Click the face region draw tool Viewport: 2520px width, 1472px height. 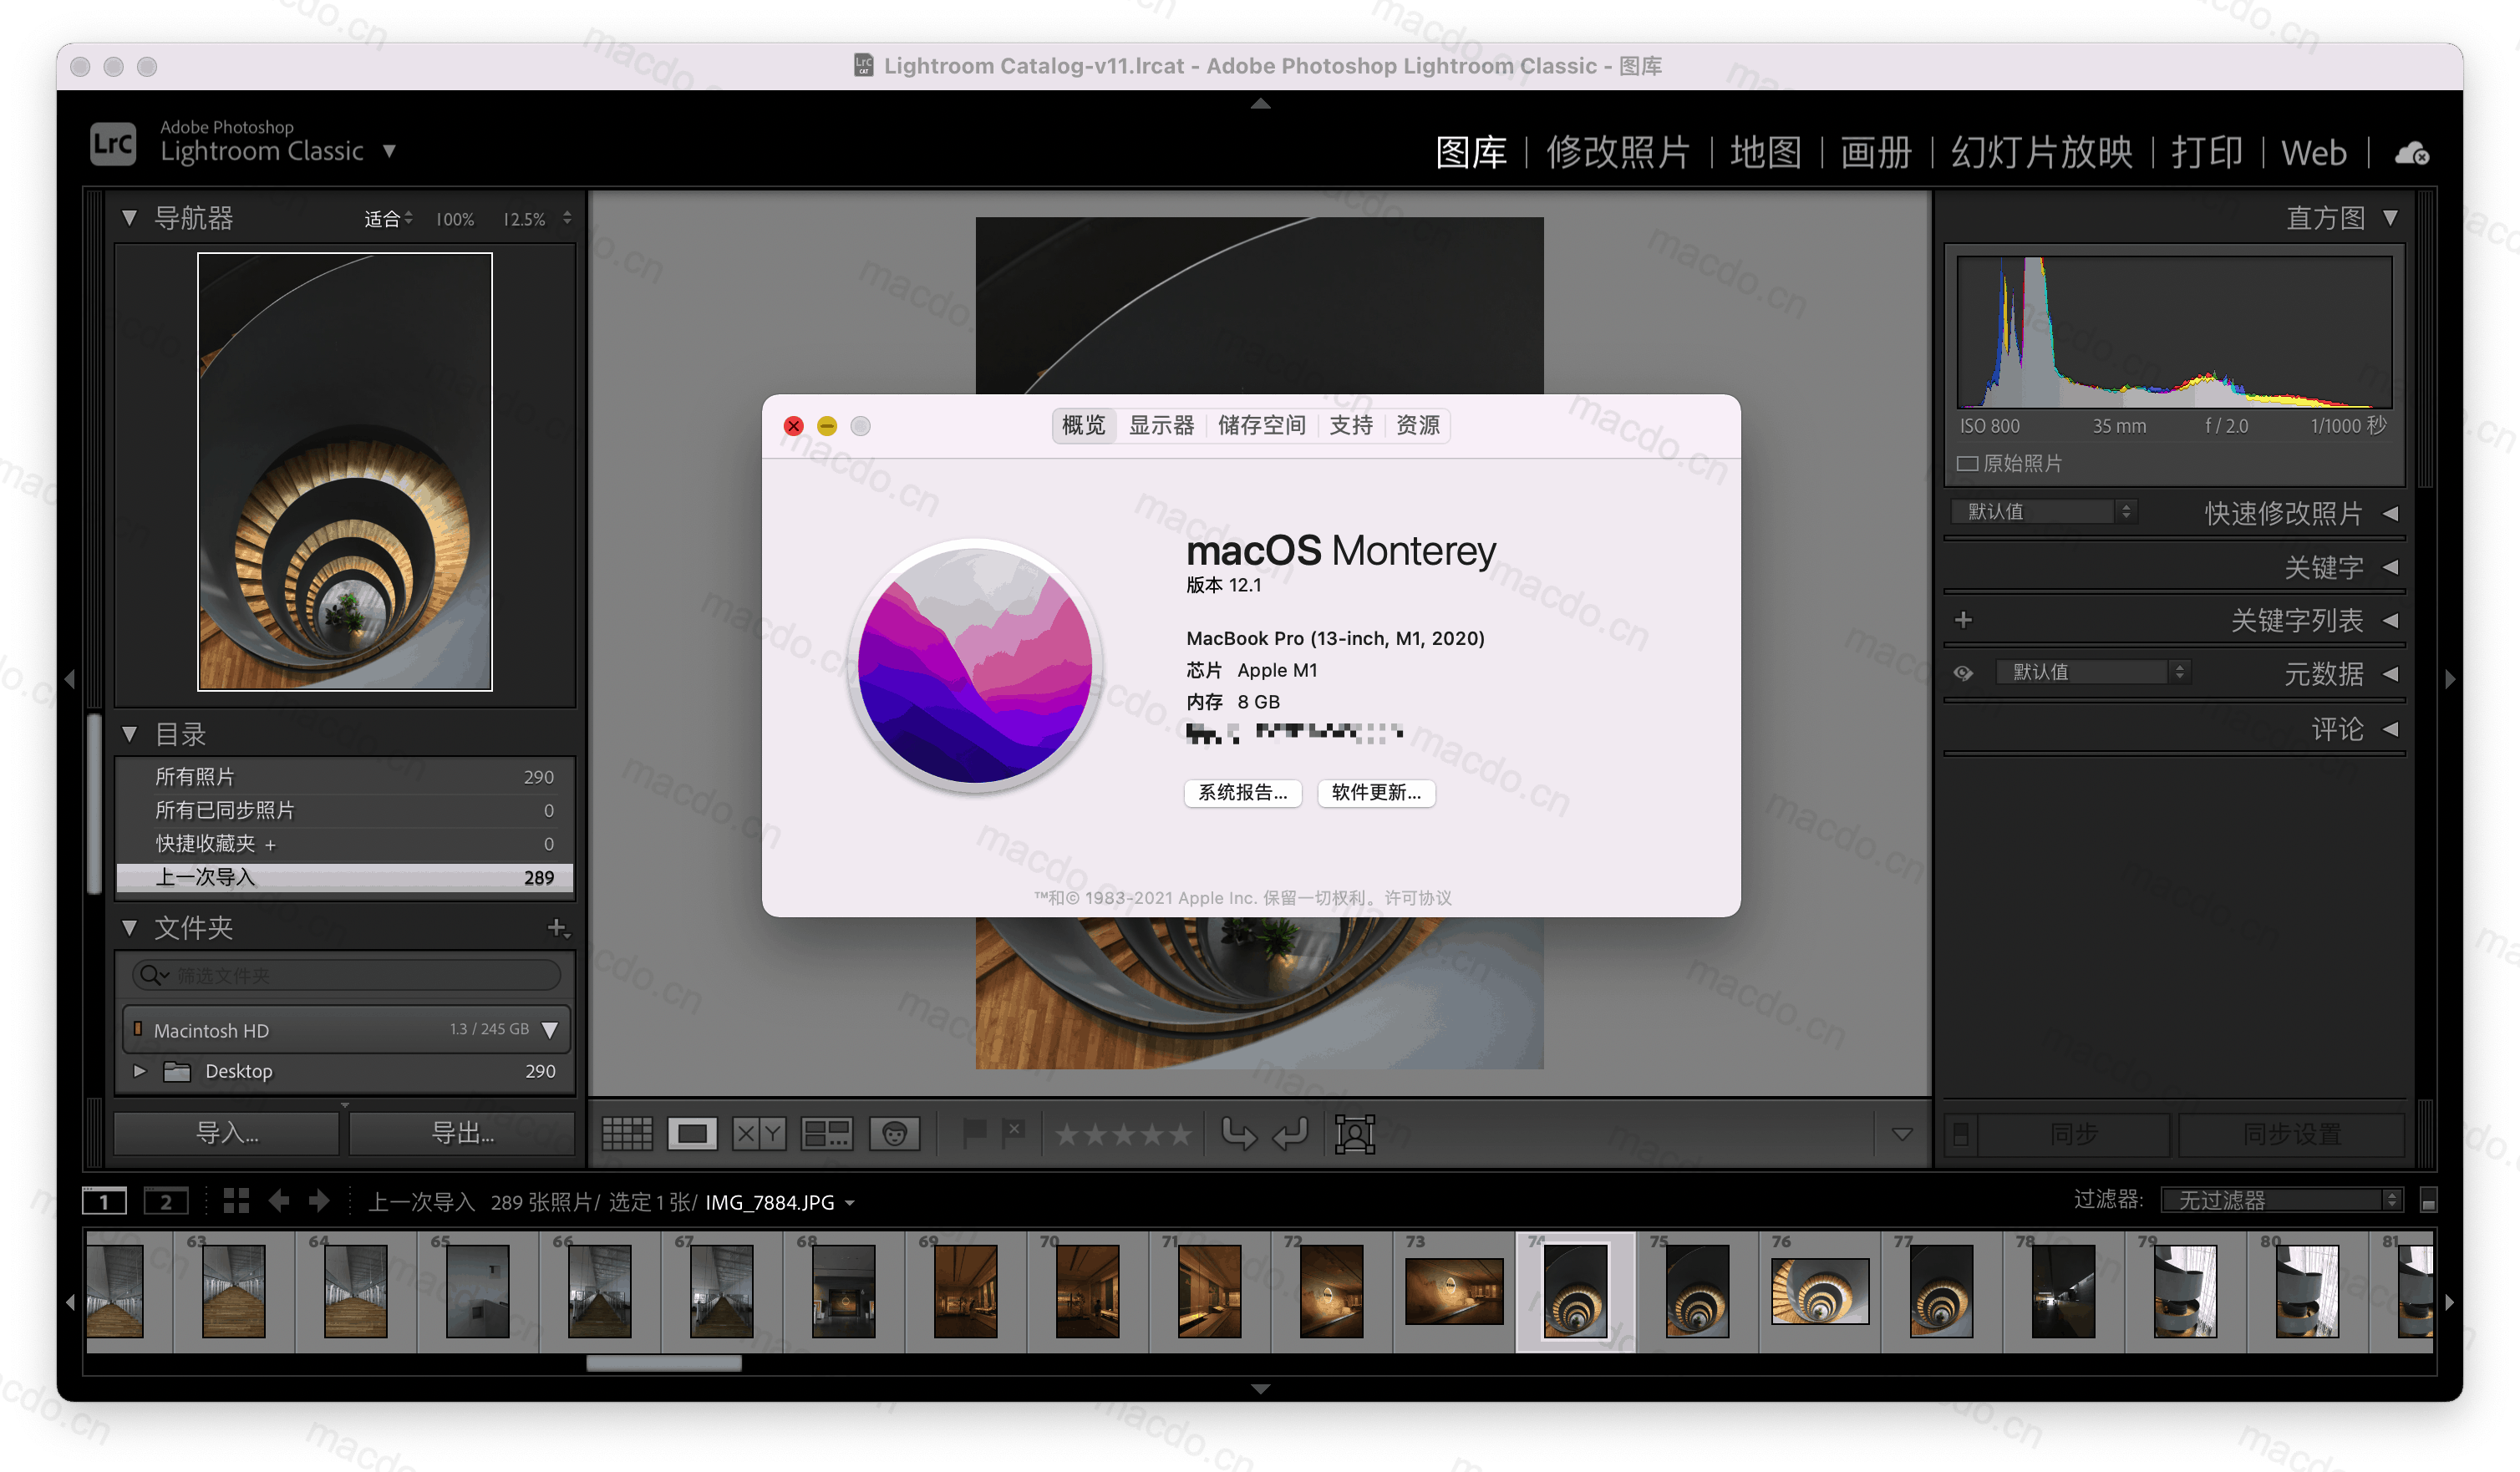coord(1355,1134)
